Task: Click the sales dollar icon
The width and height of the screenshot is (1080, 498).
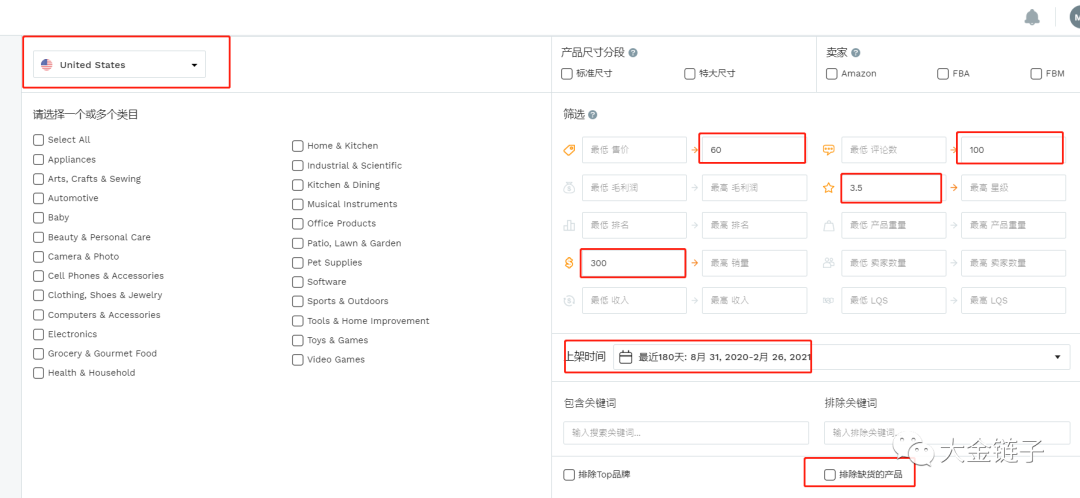Action: click(569, 263)
